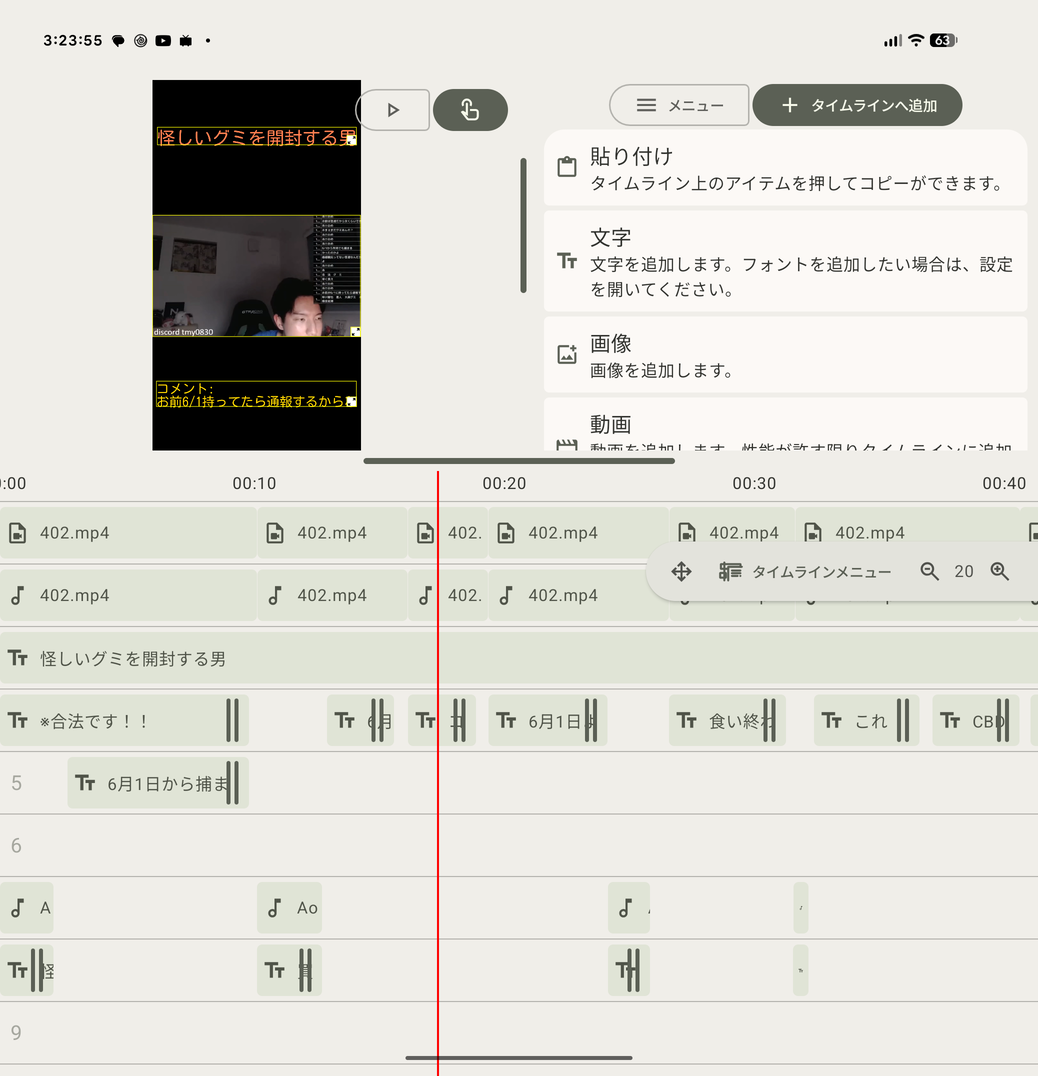The width and height of the screenshot is (1038, 1076).
Task: Add an image with 画像 option
Action: (x=786, y=355)
